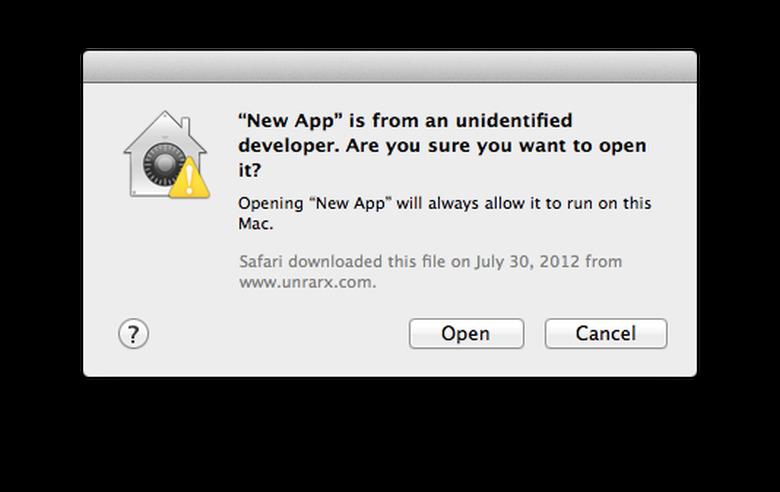
Task: Click empty dialog space between help and Open
Action: [279, 333]
